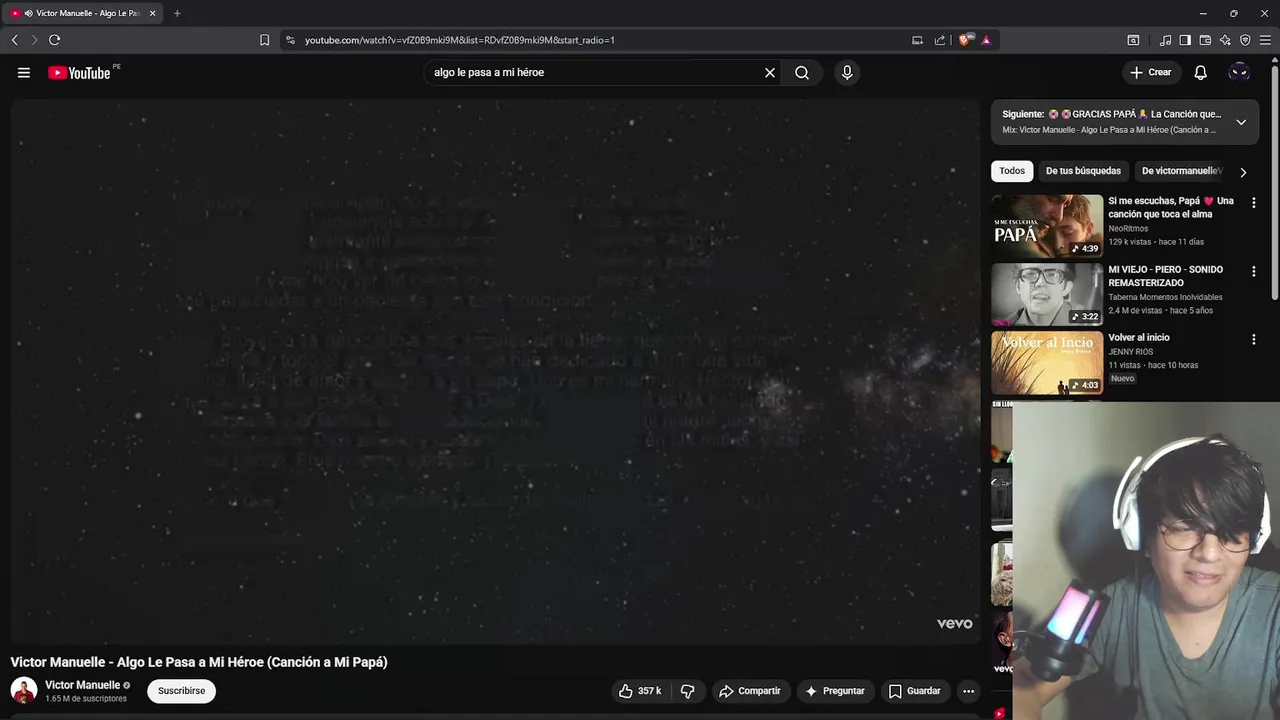Open Brave Shields lion icon

pos(965,40)
